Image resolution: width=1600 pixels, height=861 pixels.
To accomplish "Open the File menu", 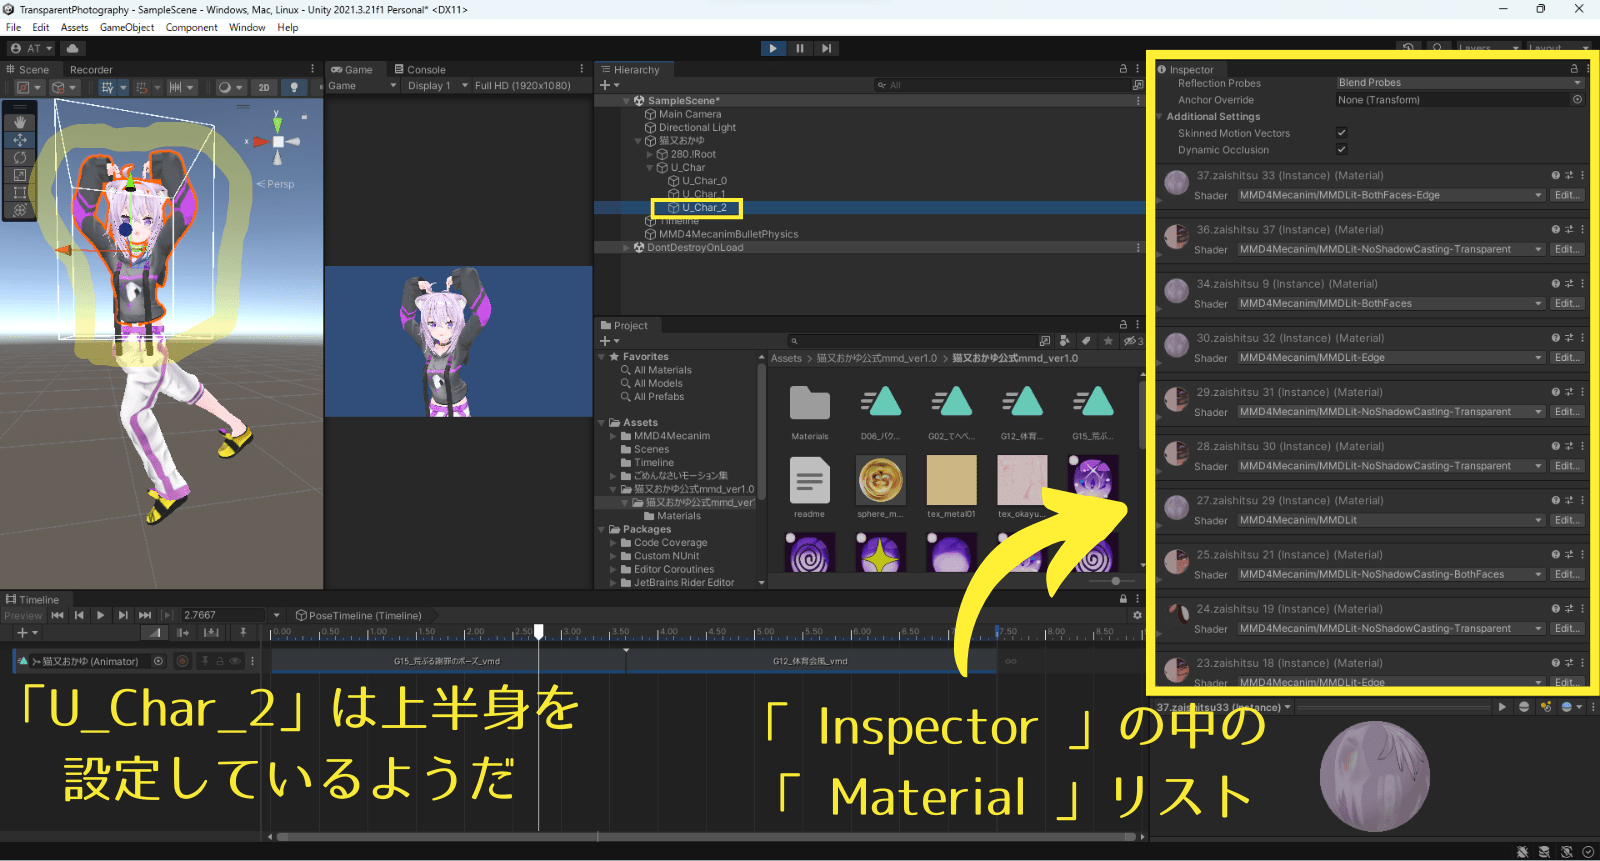I will tap(13, 27).
